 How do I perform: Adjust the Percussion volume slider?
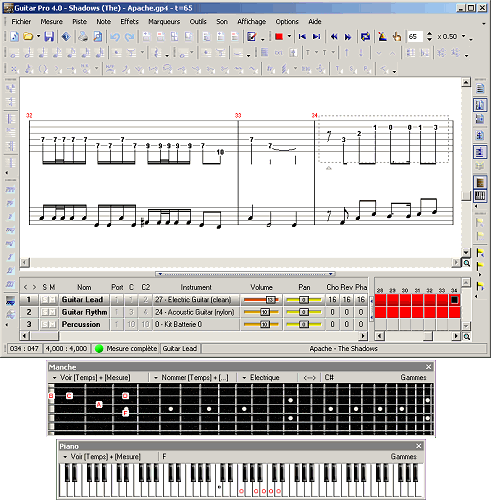click(x=261, y=324)
